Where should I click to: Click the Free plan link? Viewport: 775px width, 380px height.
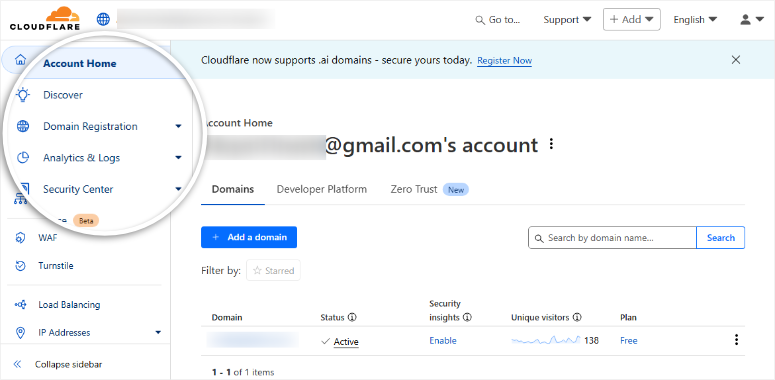[x=629, y=340]
